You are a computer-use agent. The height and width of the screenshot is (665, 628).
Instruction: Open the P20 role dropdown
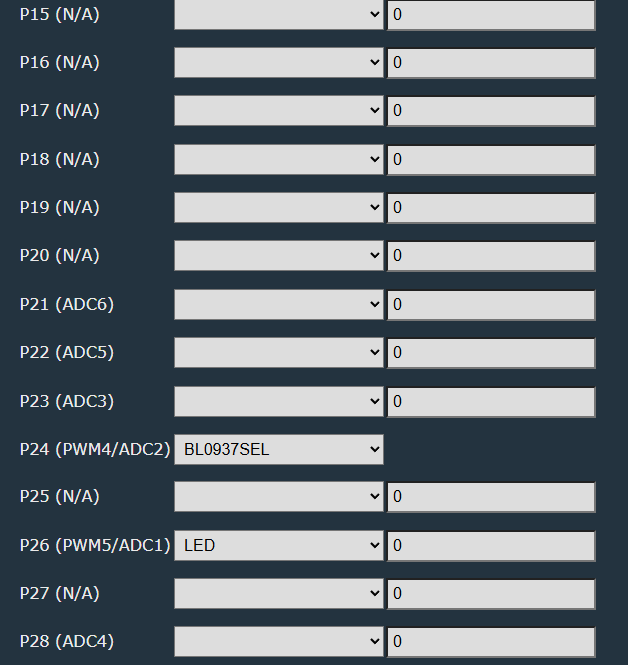coord(278,256)
